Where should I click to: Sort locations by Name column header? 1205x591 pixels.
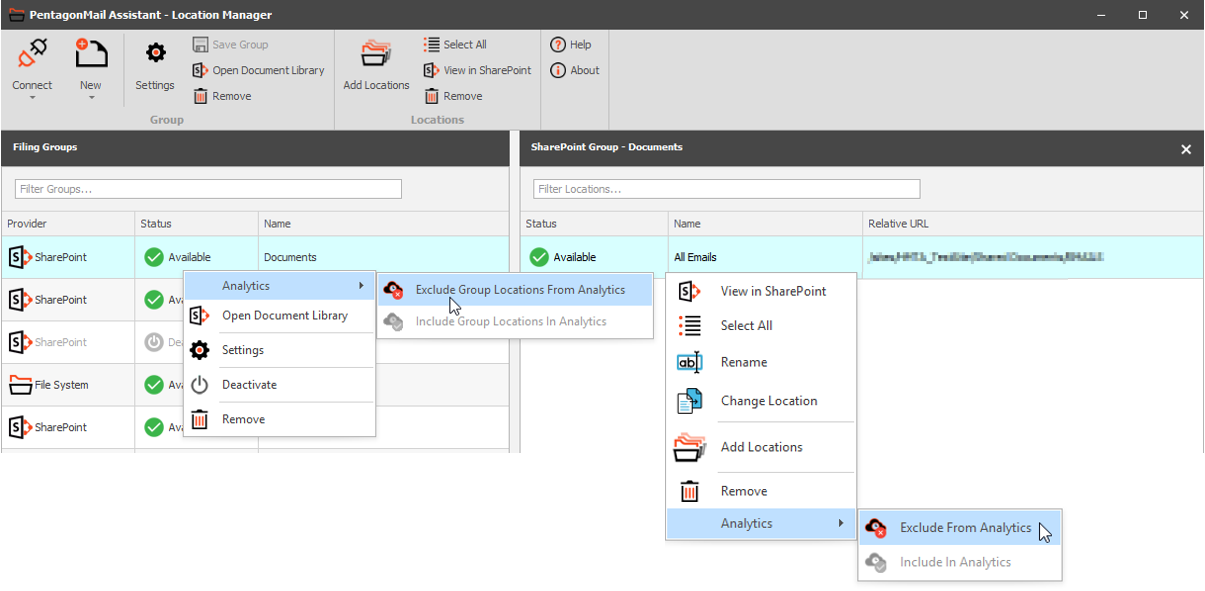coord(765,224)
